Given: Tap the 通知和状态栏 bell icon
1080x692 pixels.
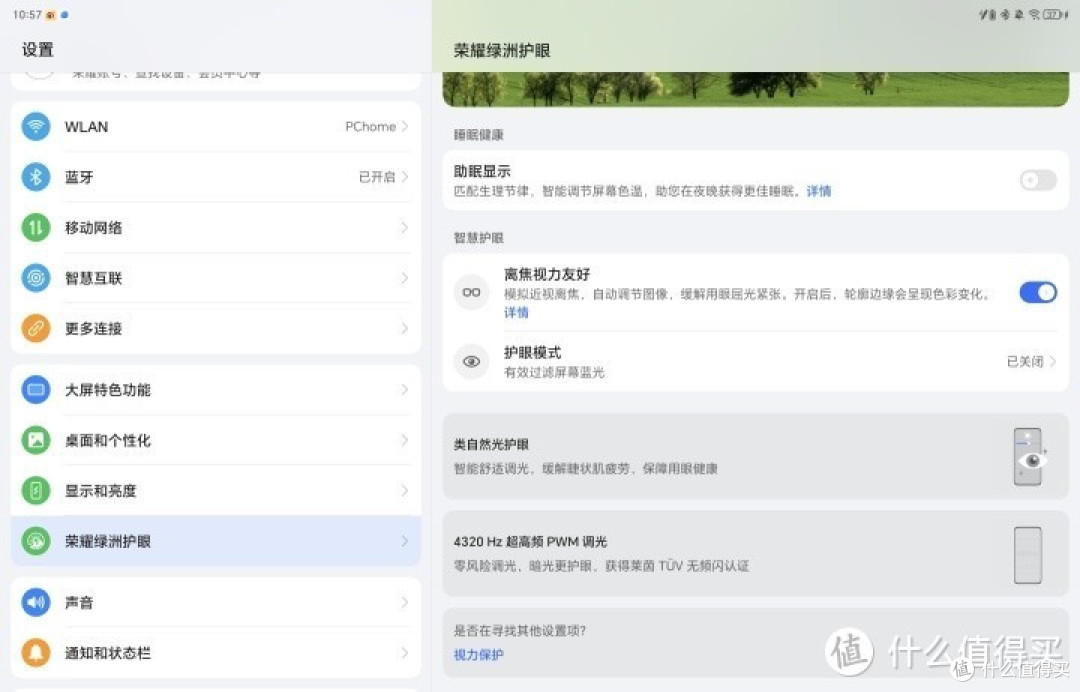Looking at the screenshot, I should click(36, 653).
